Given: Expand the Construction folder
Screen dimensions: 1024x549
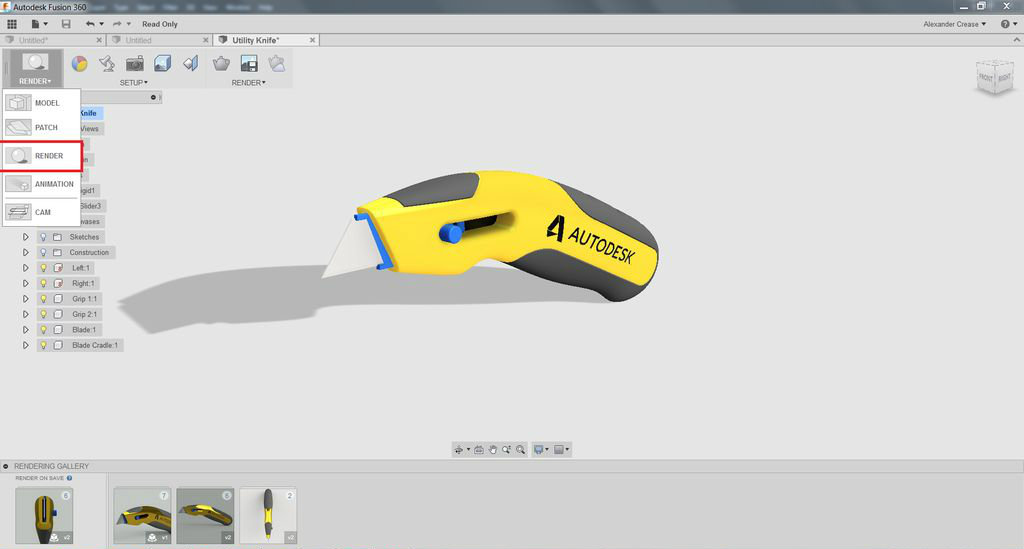Looking at the screenshot, I should click(x=25, y=253).
